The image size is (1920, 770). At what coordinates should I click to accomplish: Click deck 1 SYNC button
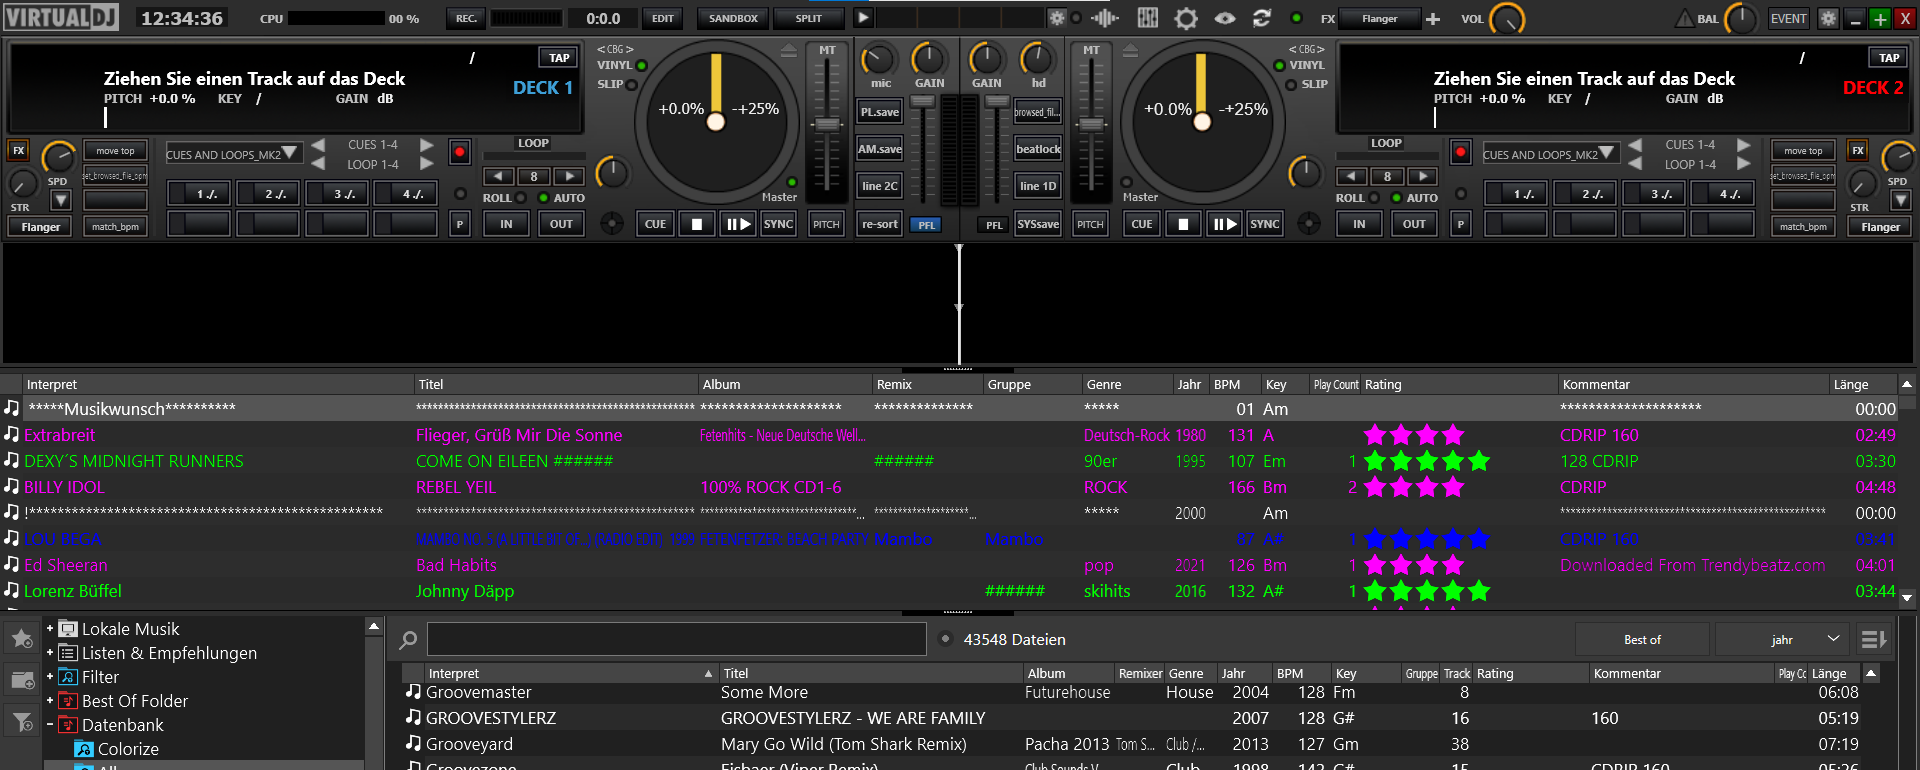point(778,224)
